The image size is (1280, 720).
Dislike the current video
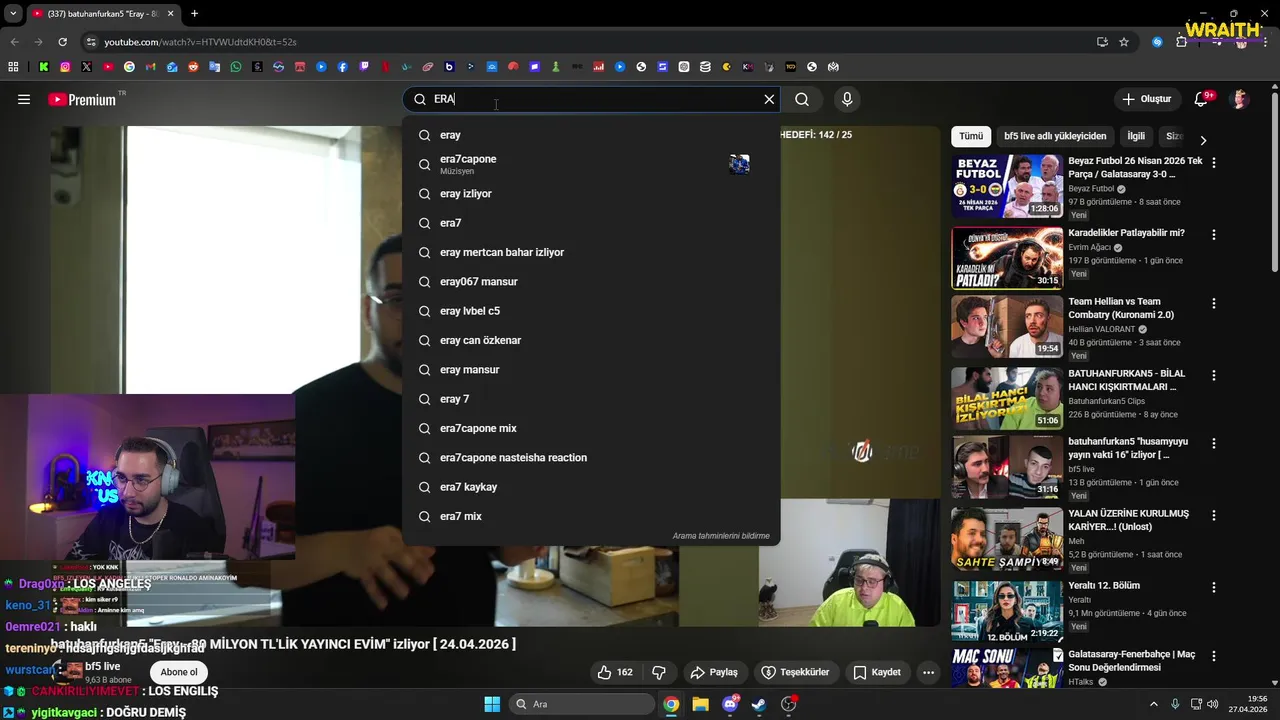tap(659, 672)
